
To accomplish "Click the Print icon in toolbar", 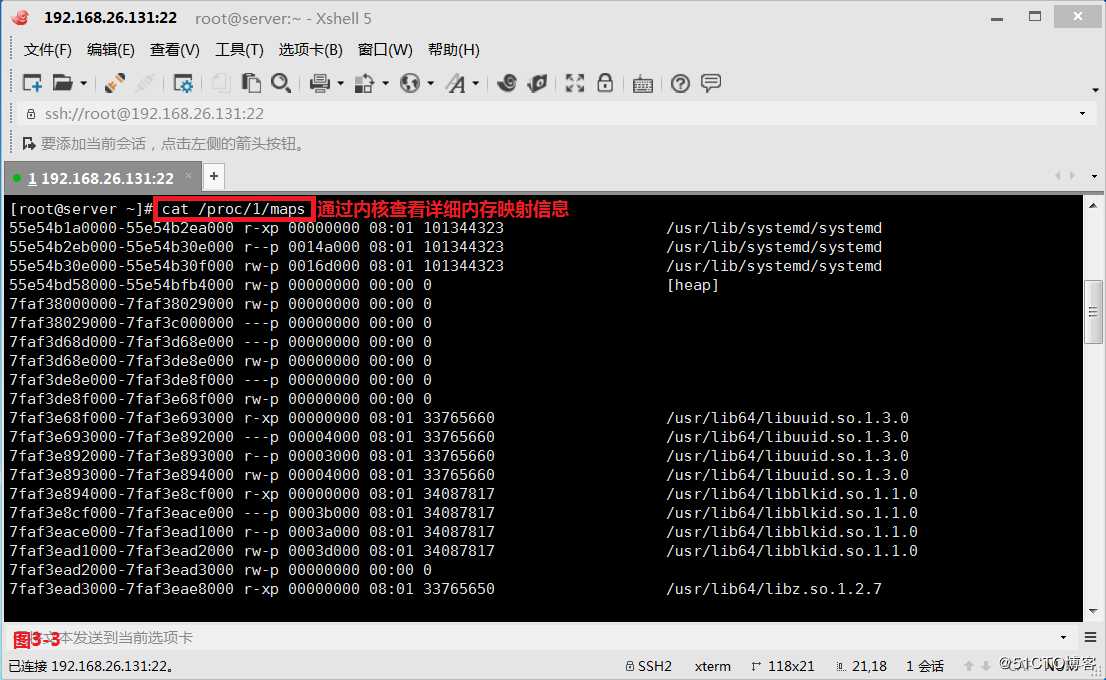I will click(x=320, y=83).
